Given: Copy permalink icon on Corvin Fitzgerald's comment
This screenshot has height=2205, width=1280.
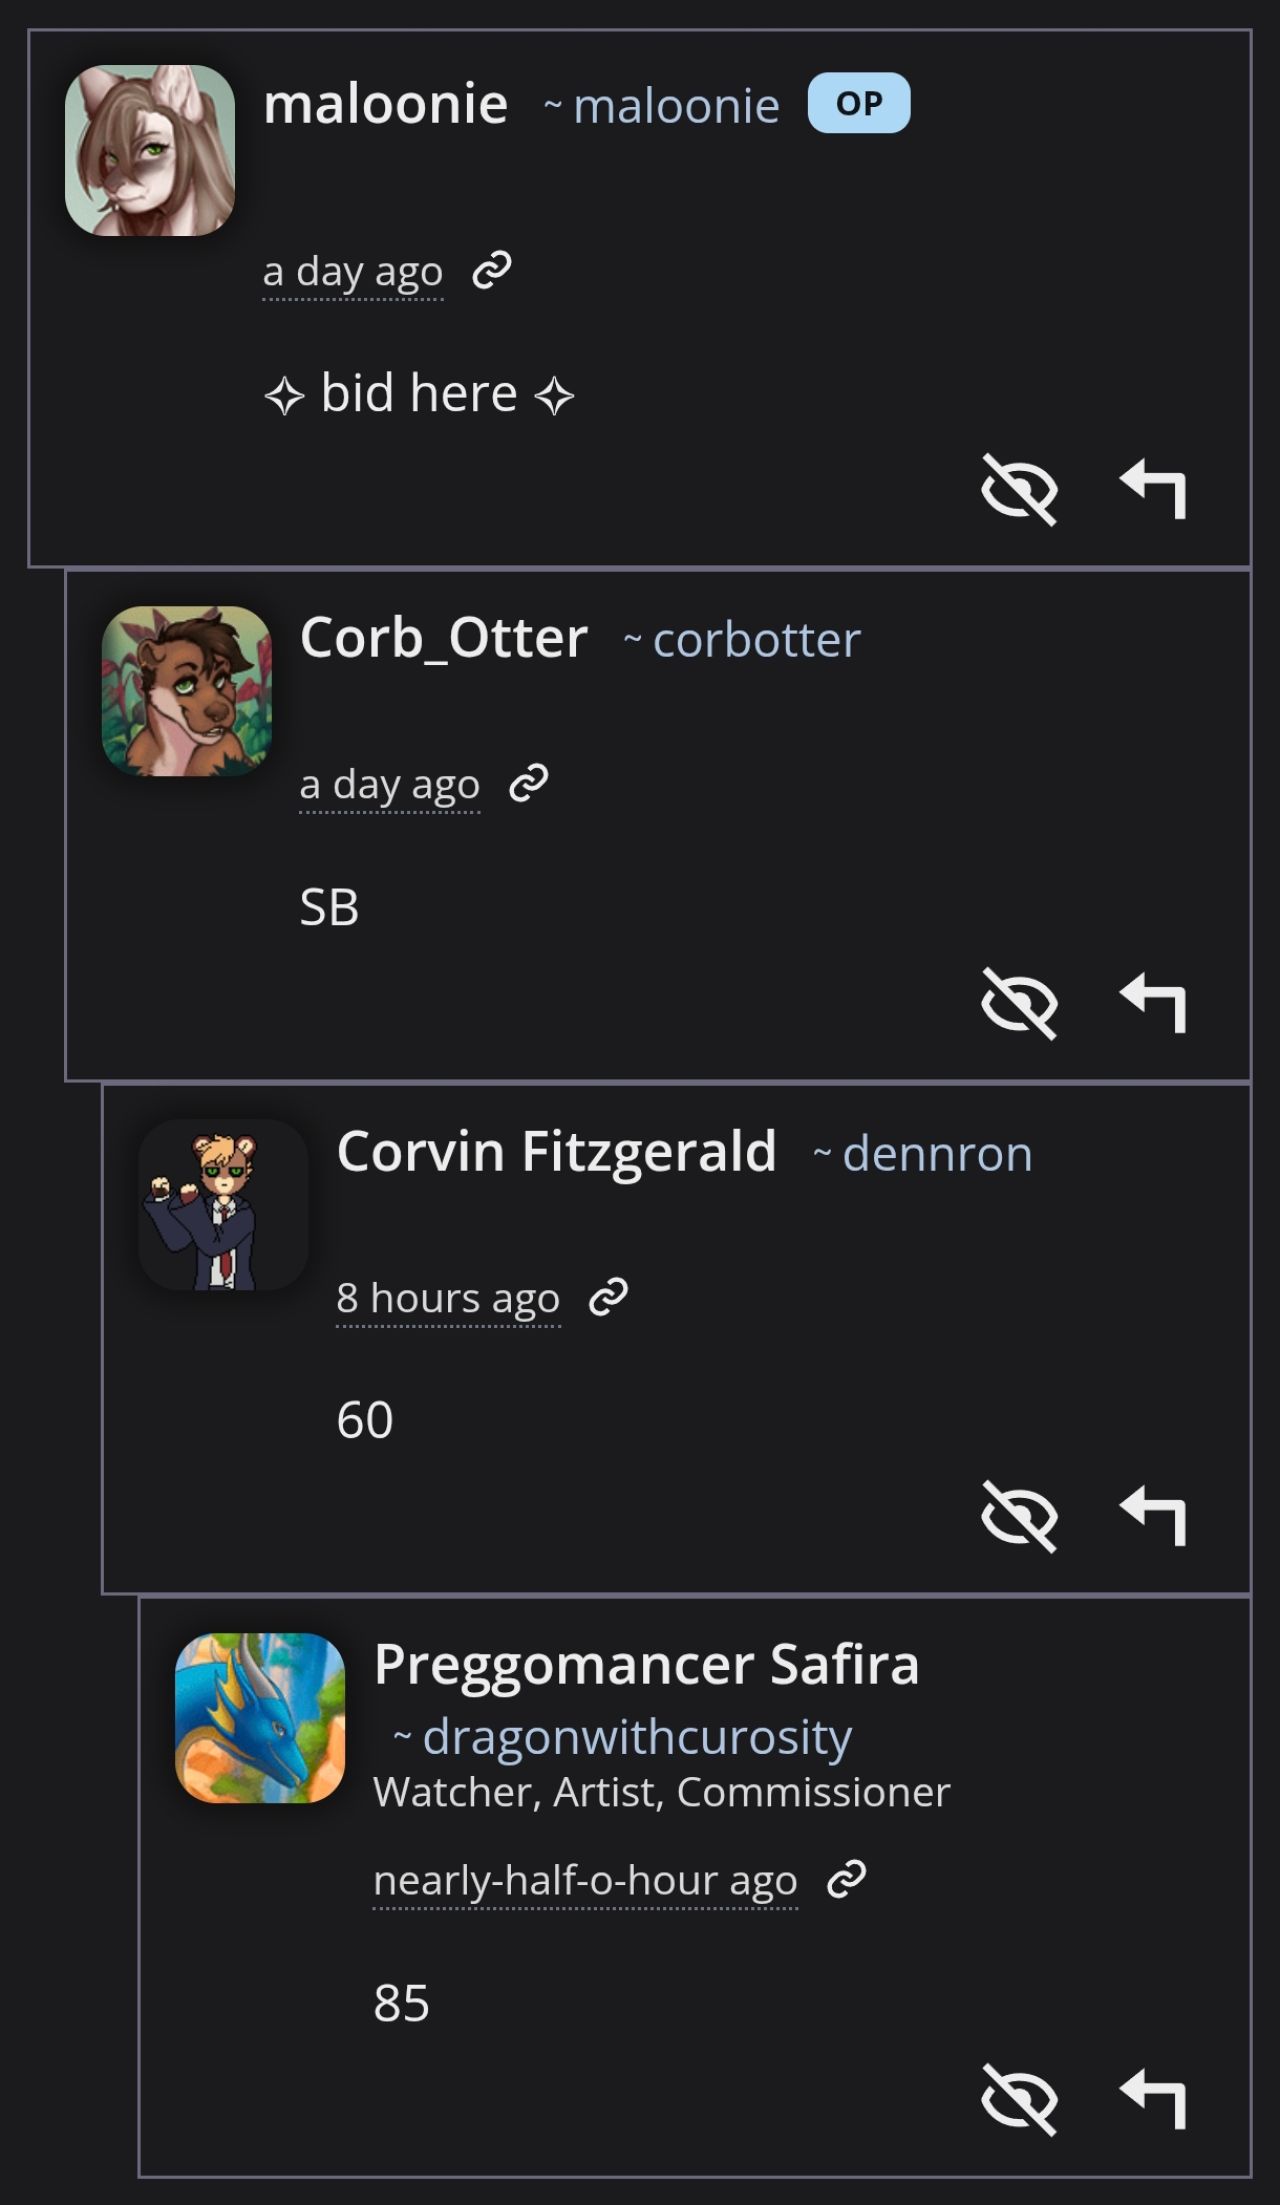Looking at the screenshot, I should click(x=608, y=1297).
